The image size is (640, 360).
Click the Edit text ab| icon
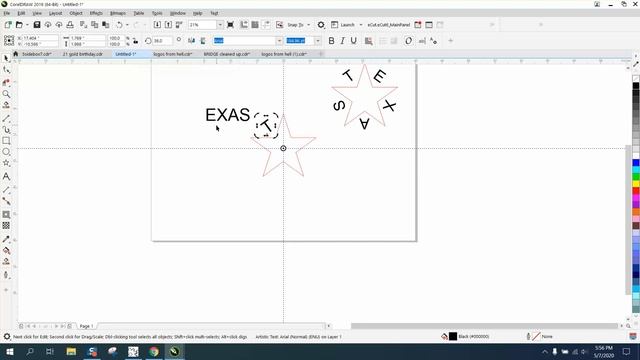click(x=422, y=41)
